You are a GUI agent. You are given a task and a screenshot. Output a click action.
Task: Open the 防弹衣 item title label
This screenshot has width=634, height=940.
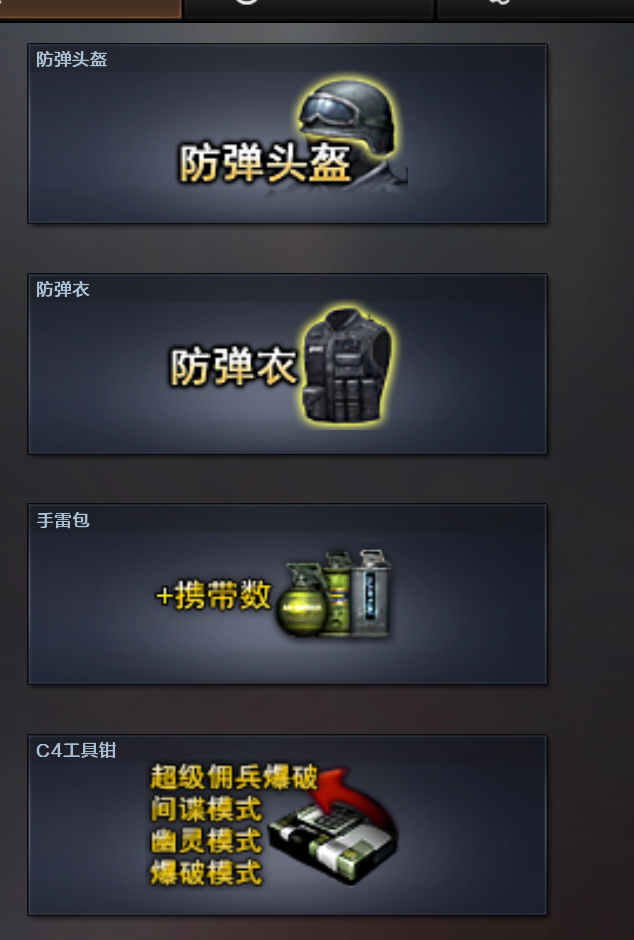[62, 290]
